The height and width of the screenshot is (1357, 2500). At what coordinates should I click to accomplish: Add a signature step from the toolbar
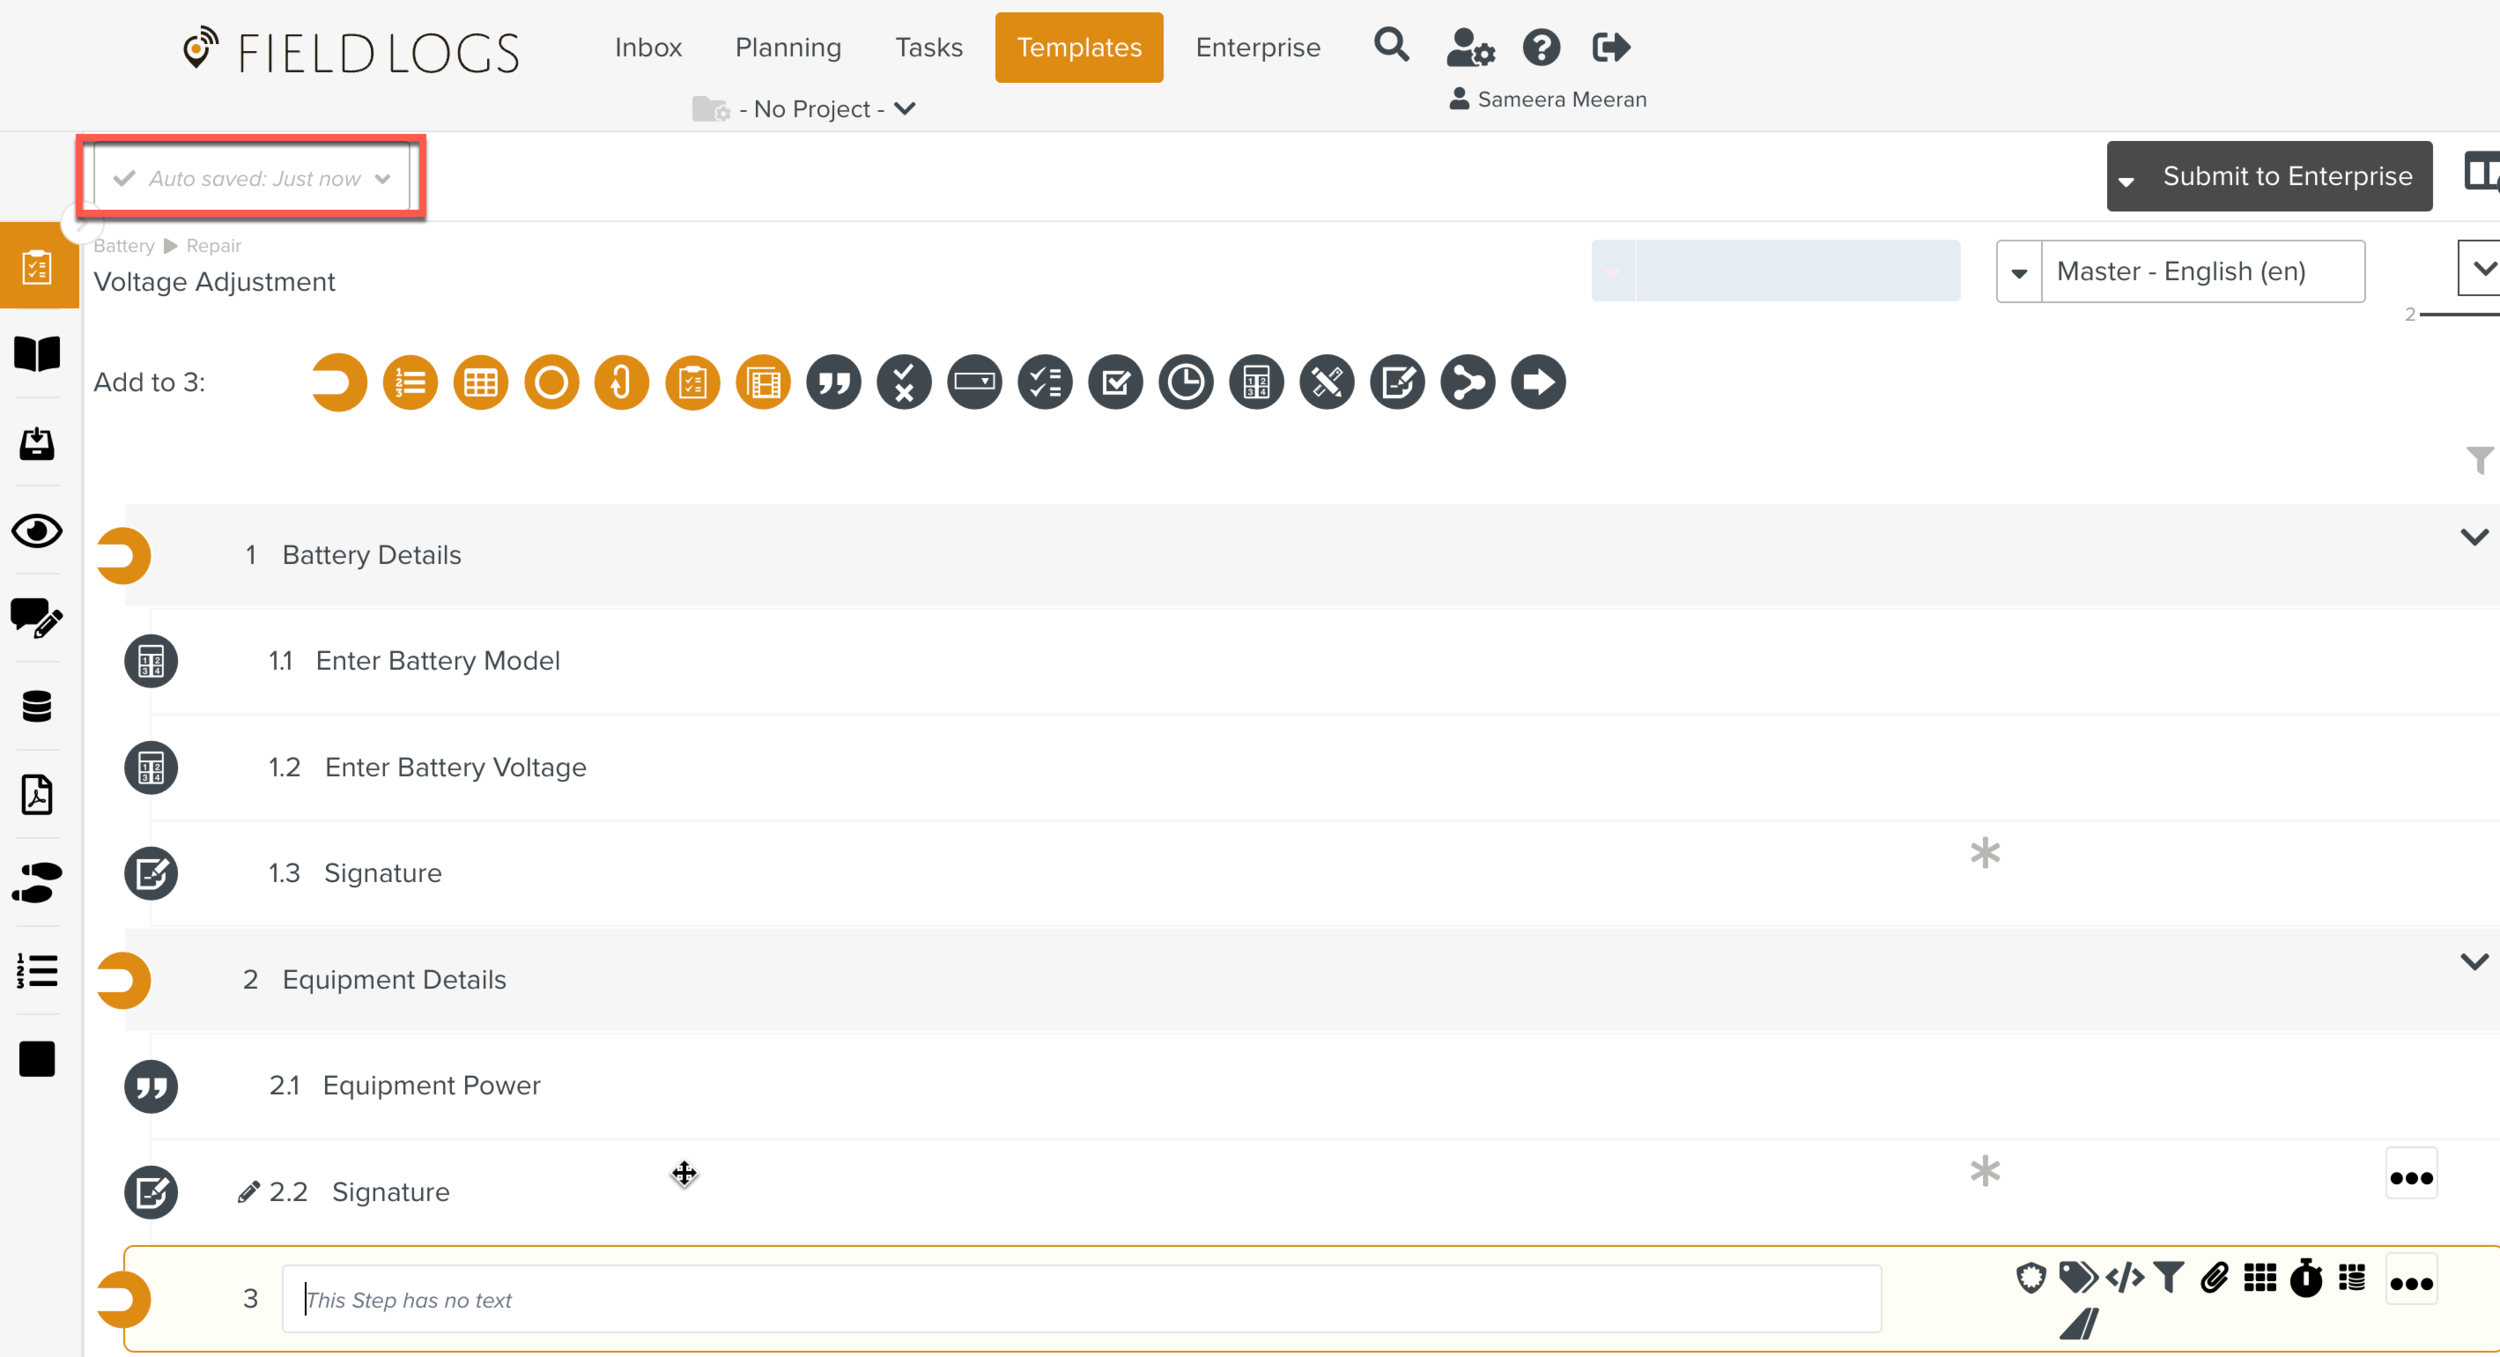point(1397,382)
